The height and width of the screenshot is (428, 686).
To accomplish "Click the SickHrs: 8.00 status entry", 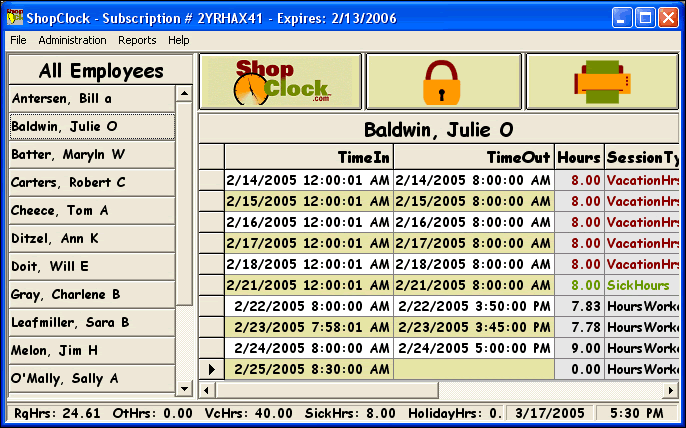I will pos(350,413).
